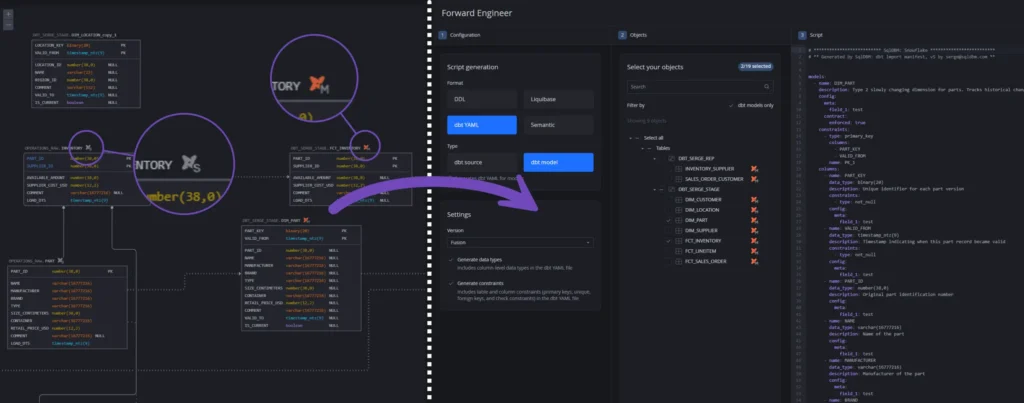Click dbt model icon beside DIM_PART row

[754, 220]
